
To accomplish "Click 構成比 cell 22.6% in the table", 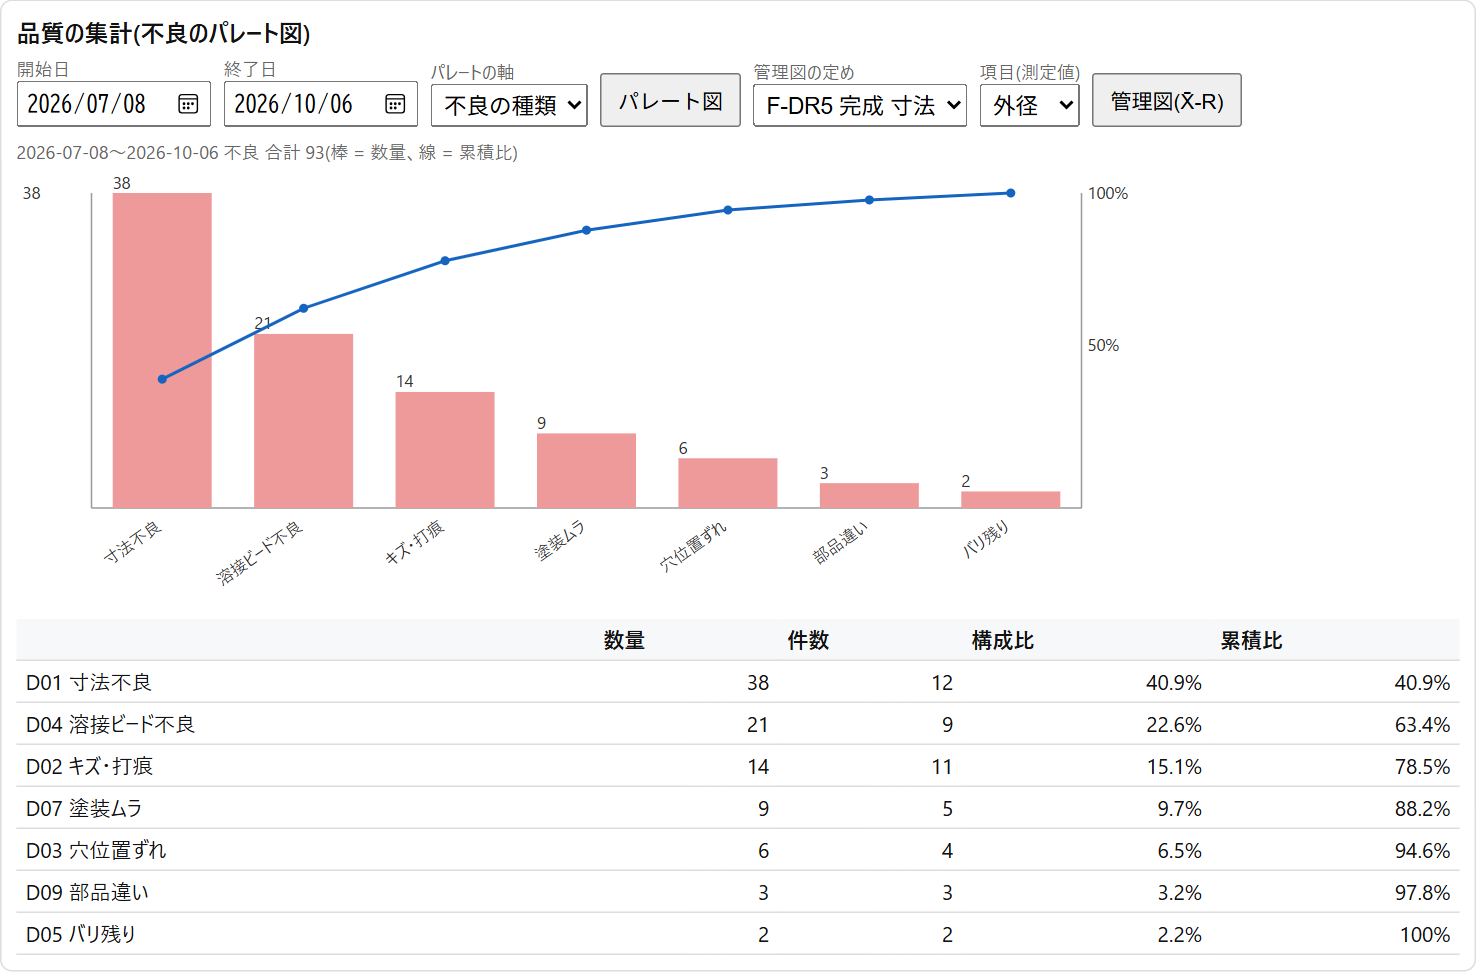I will [x=1174, y=725].
